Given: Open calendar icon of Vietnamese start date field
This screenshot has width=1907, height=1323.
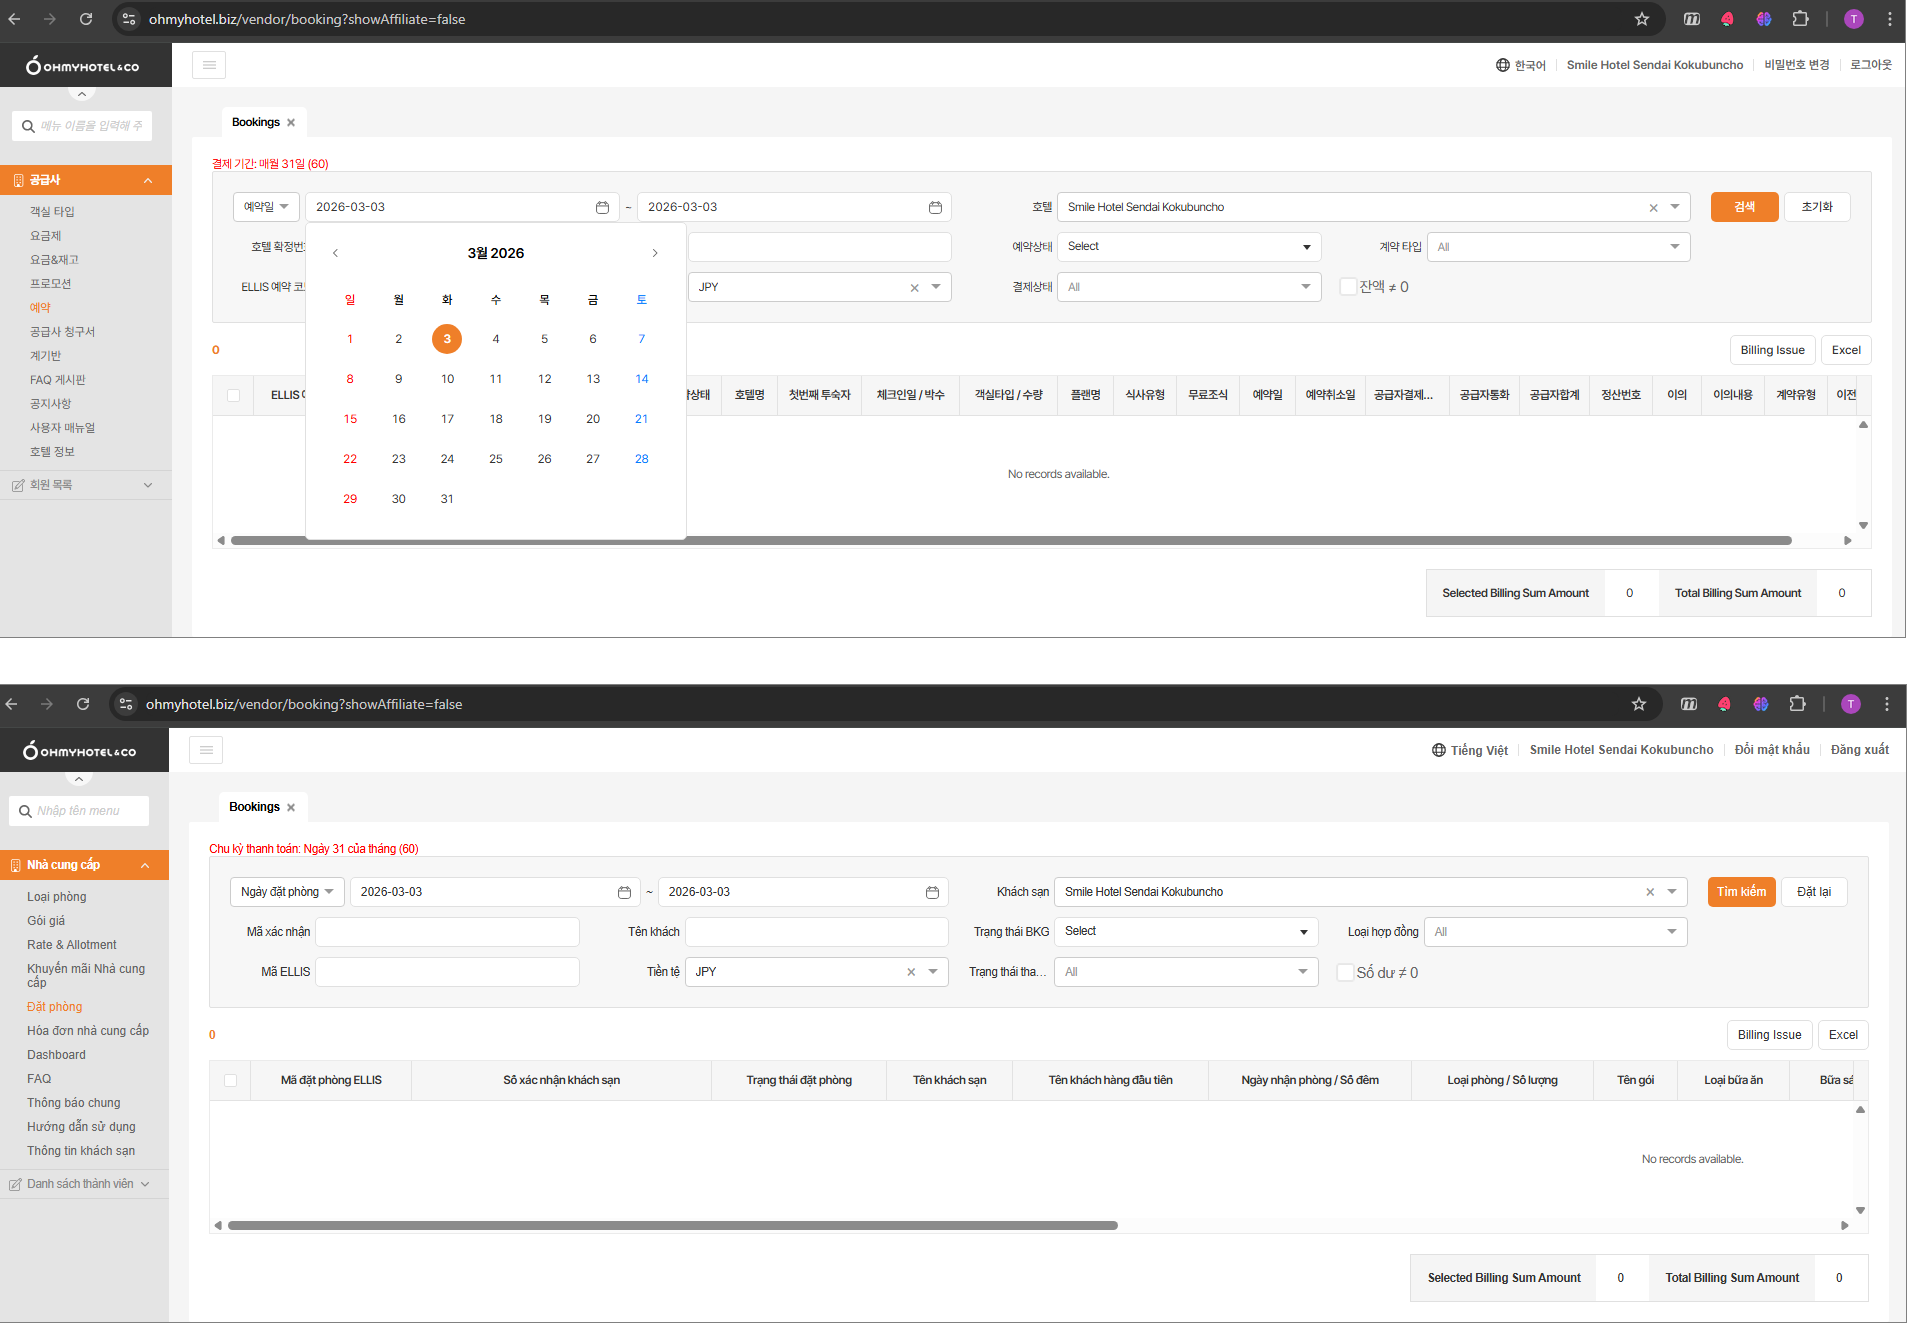Looking at the screenshot, I should click(624, 892).
